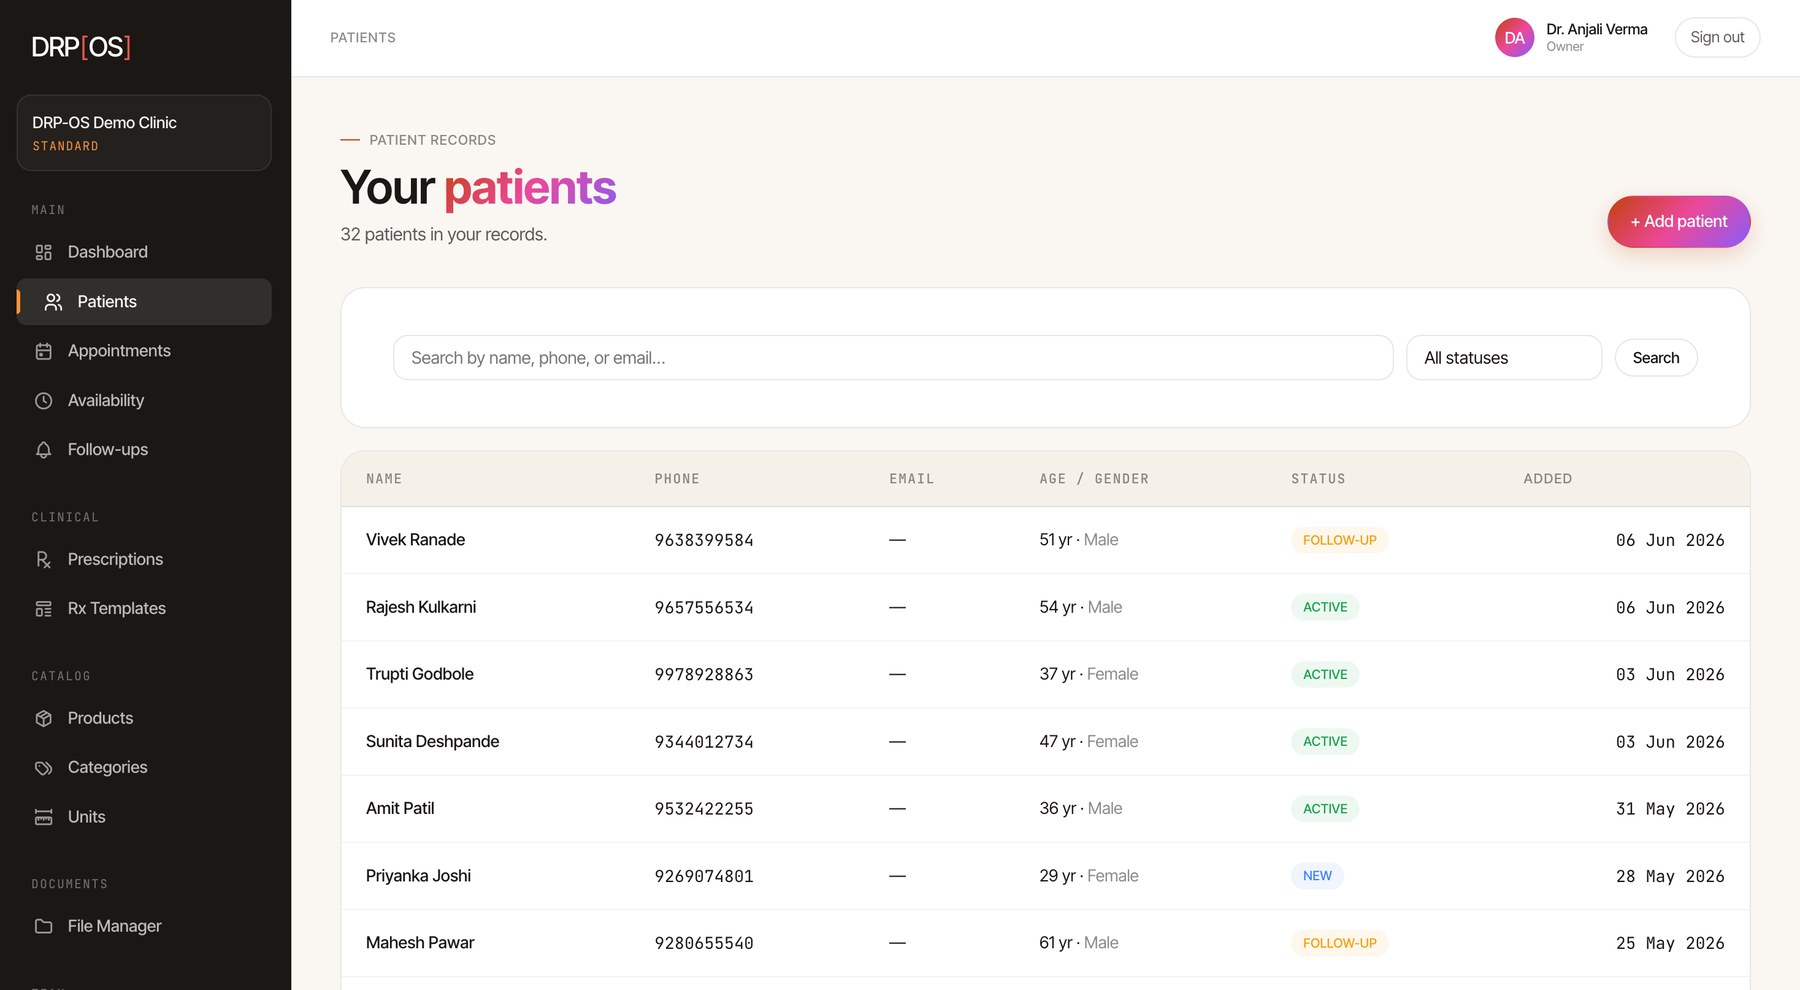Focus the patient search input field

[893, 358]
